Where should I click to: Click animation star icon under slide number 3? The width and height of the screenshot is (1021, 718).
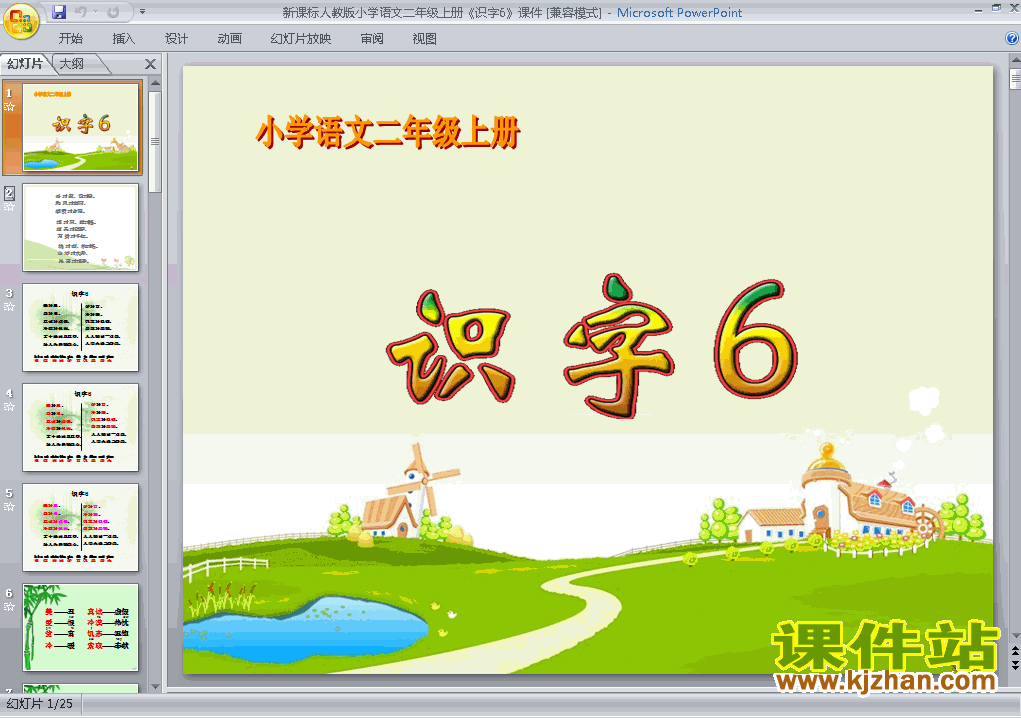click(9, 307)
